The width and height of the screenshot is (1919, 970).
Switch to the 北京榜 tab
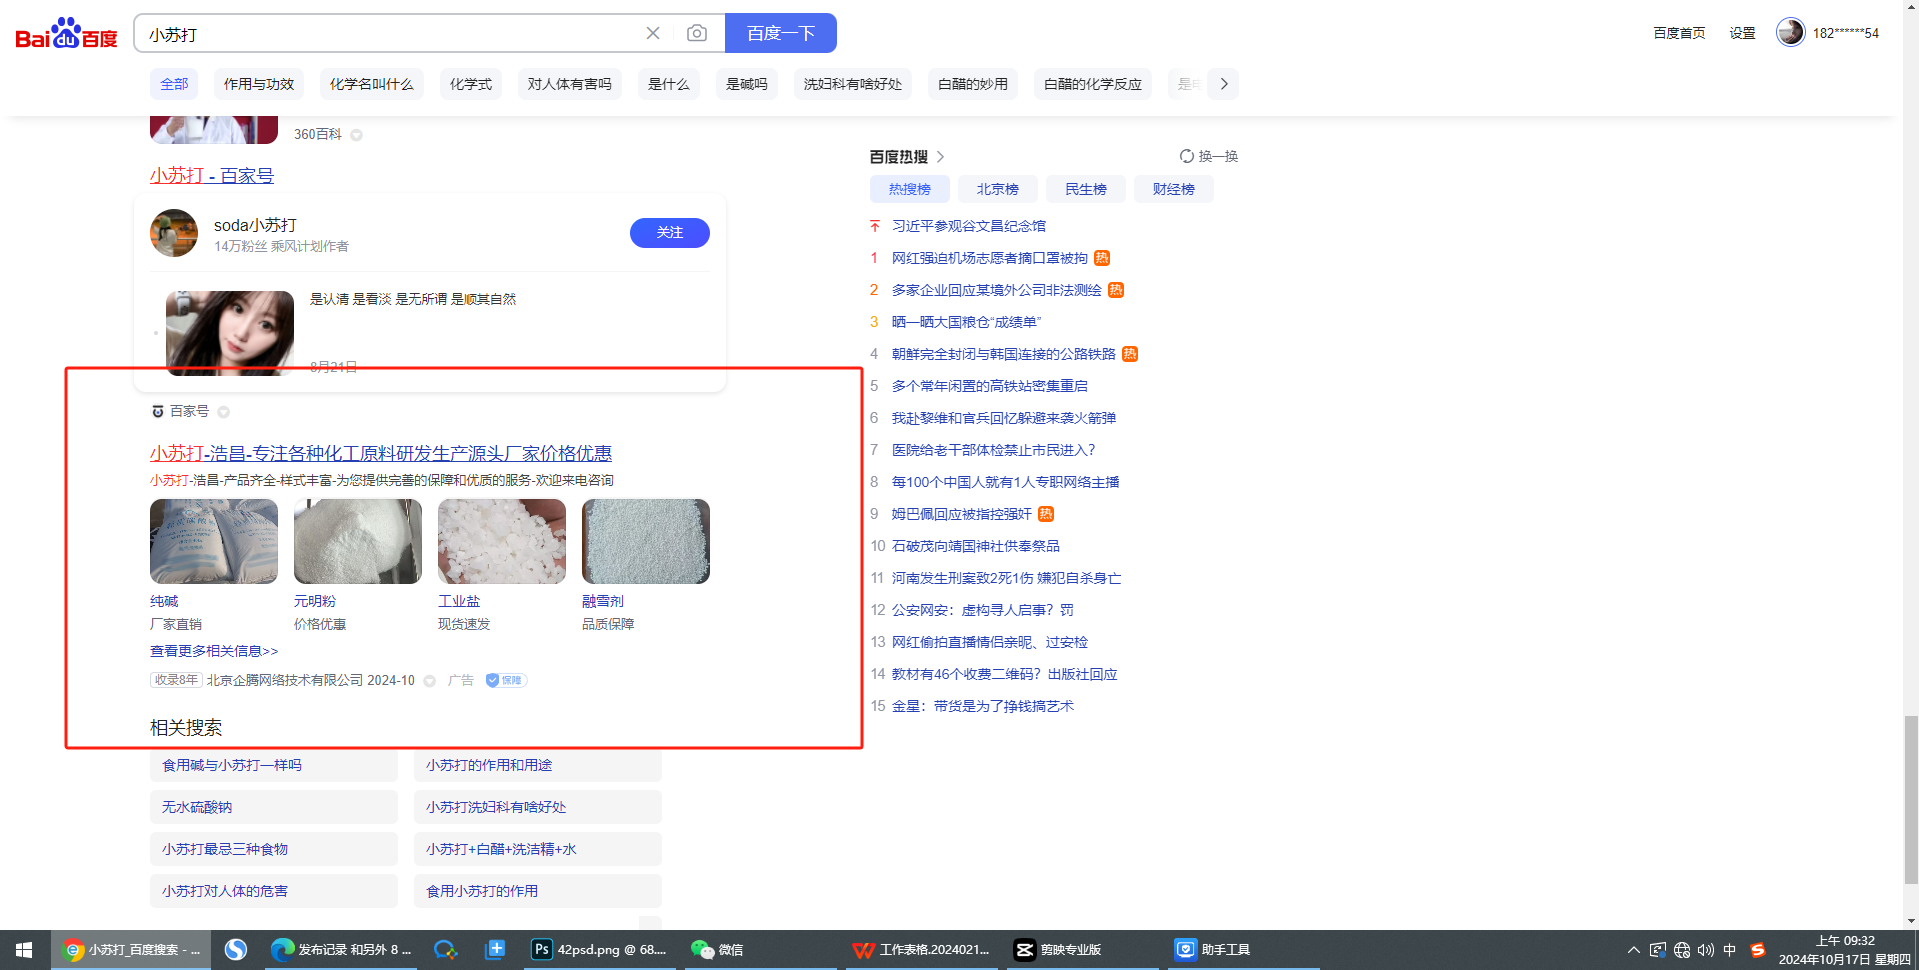click(x=997, y=189)
